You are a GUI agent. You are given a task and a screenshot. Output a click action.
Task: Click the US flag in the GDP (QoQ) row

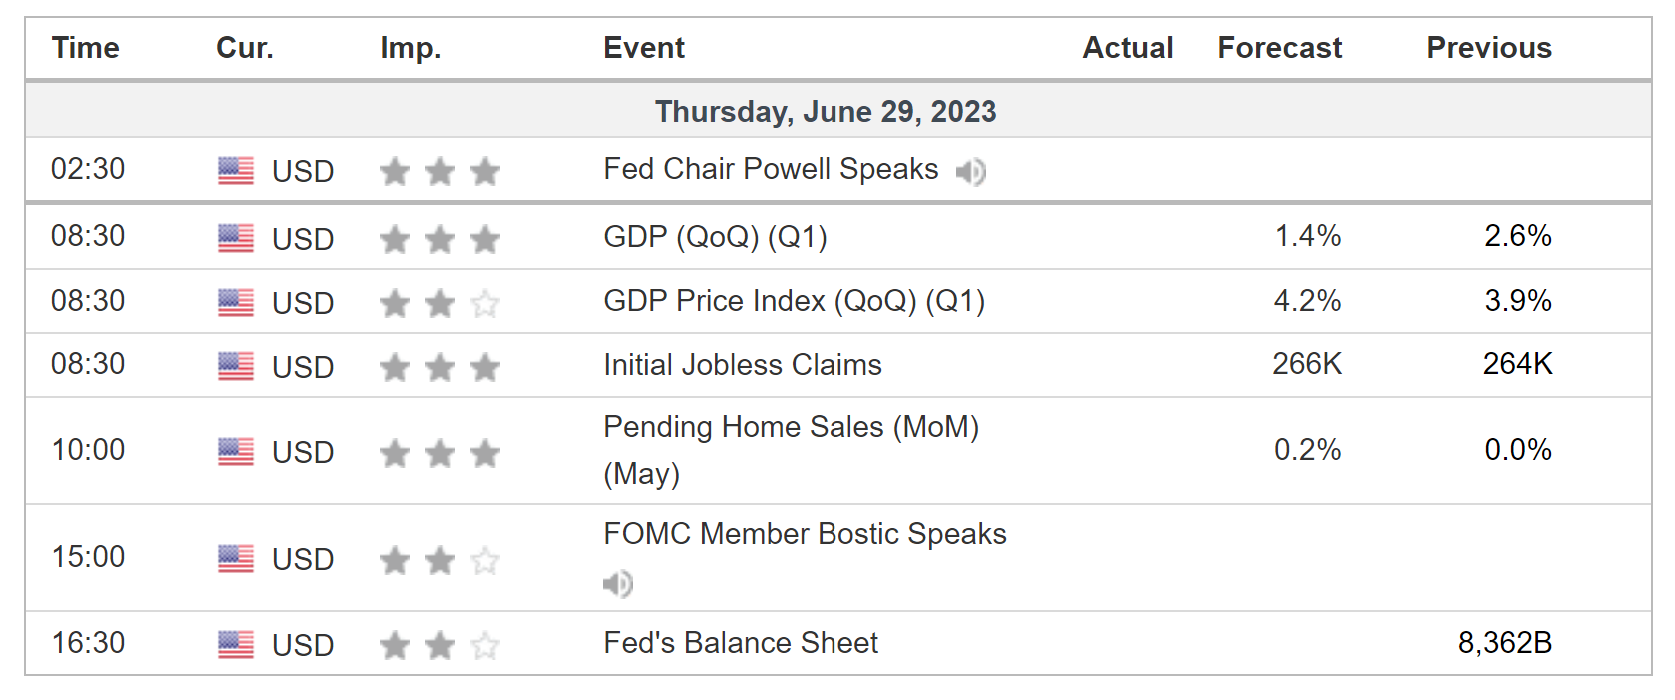(x=236, y=238)
